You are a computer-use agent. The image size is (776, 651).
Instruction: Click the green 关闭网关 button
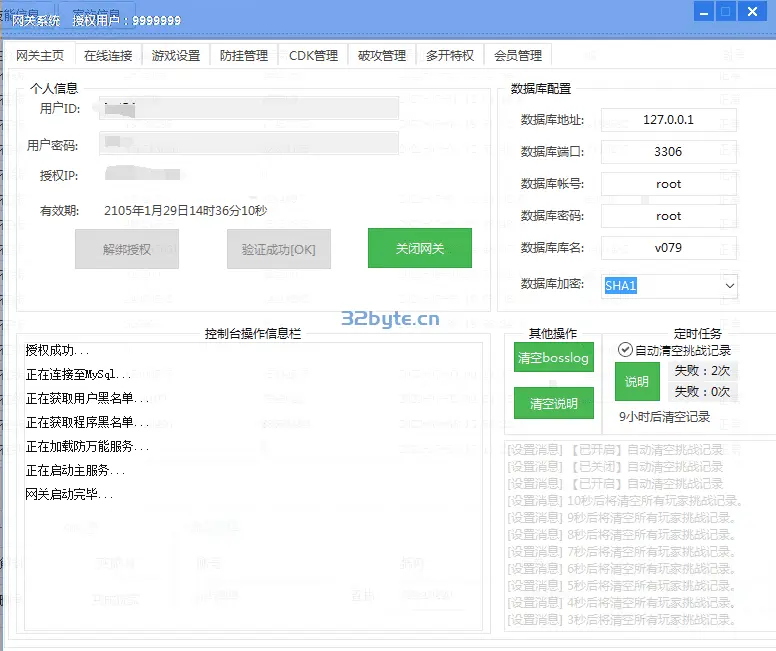pos(420,248)
